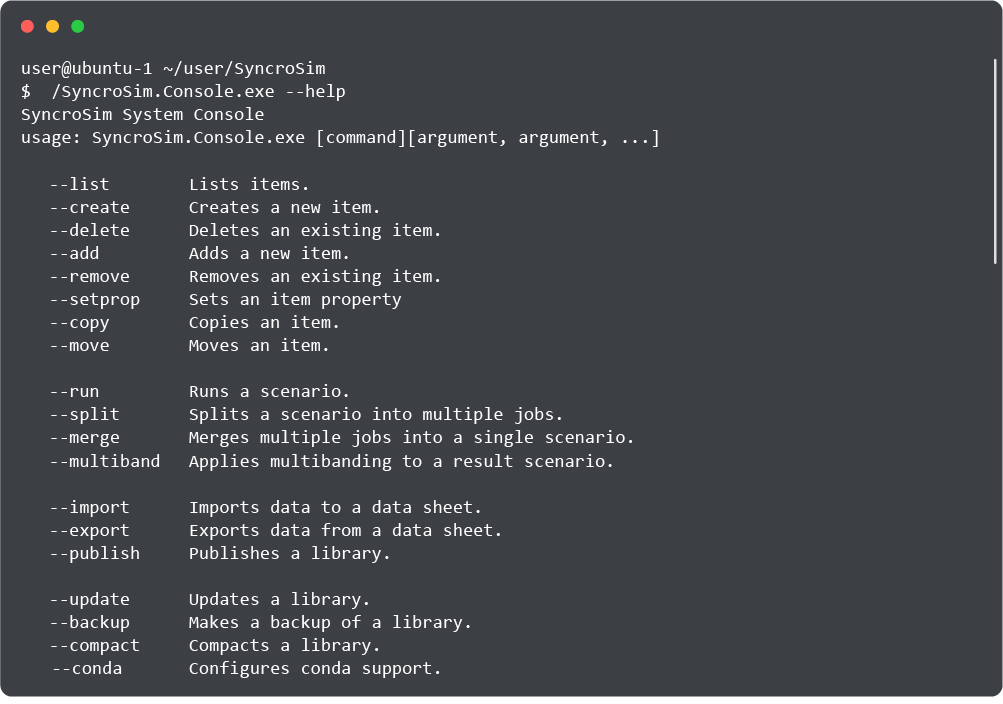This screenshot has width=1003, height=704.
Task: Click the --copy command option
Action: click(x=79, y=323)
